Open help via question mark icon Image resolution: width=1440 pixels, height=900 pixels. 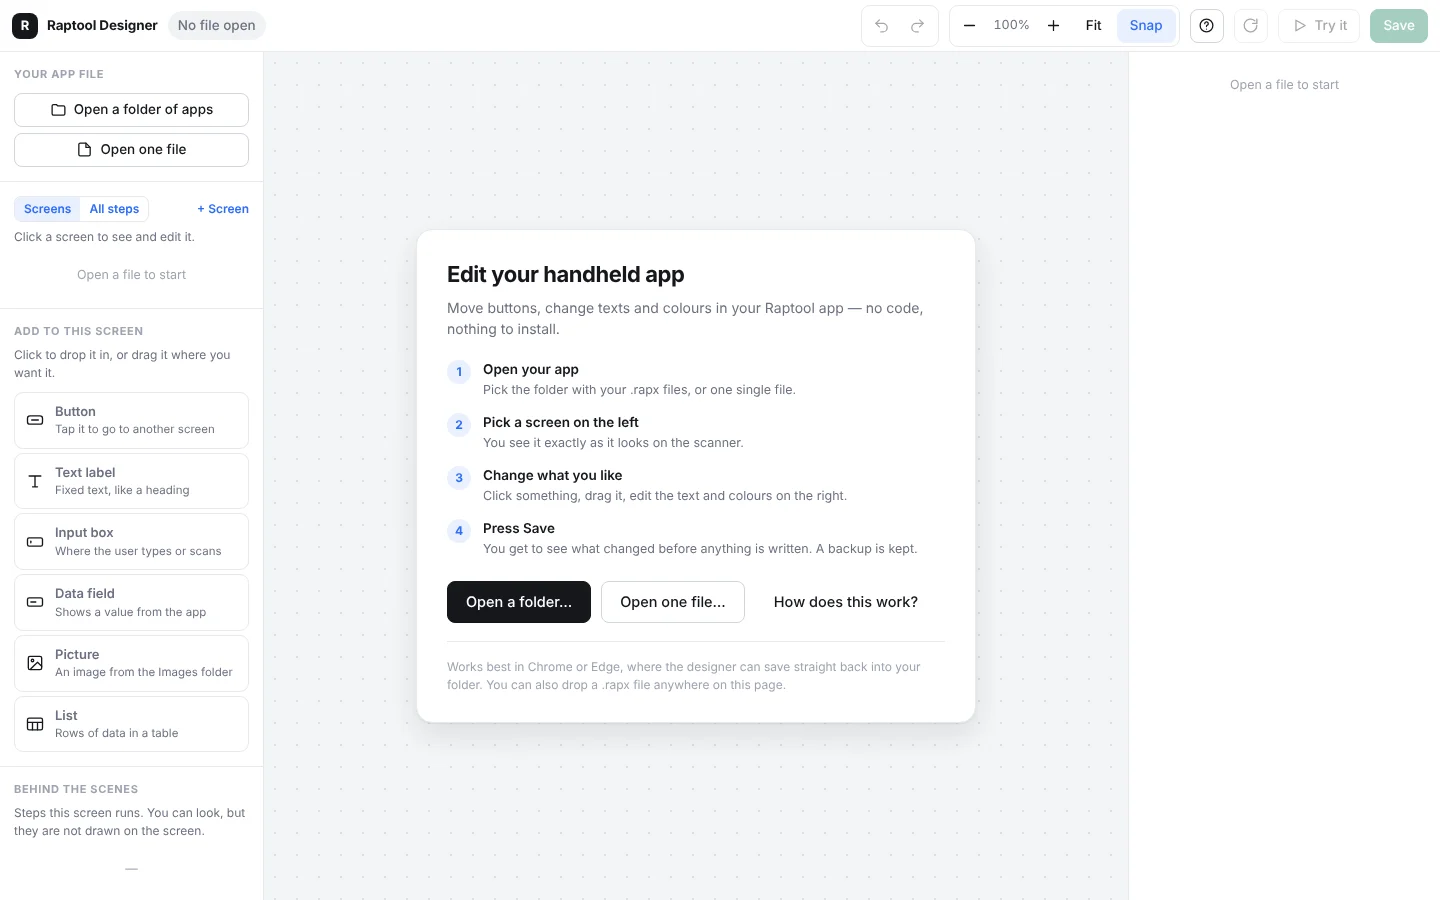[x=1207, y=26]
